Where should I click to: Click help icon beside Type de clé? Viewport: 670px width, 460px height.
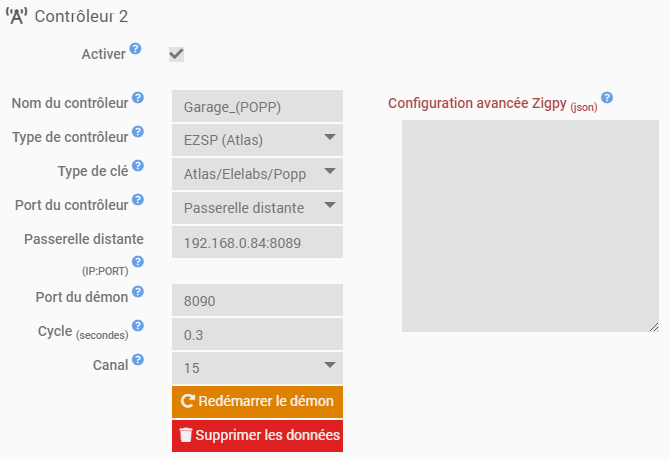(138, 165)
